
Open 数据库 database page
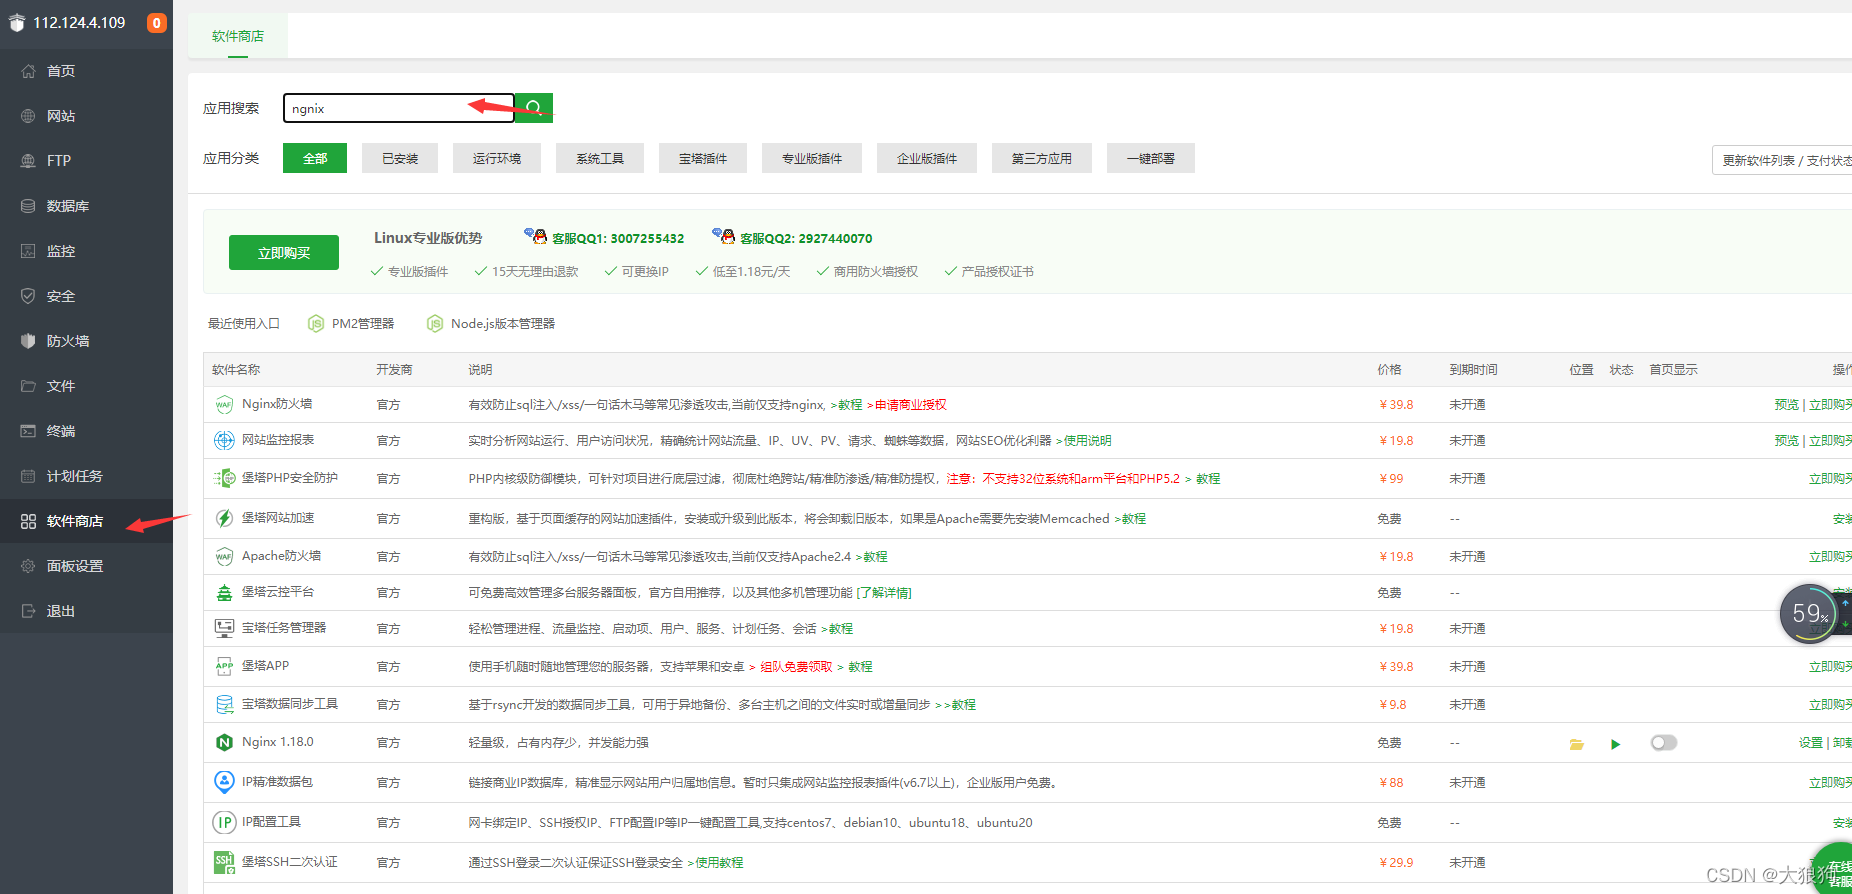[x=67, y=206]
